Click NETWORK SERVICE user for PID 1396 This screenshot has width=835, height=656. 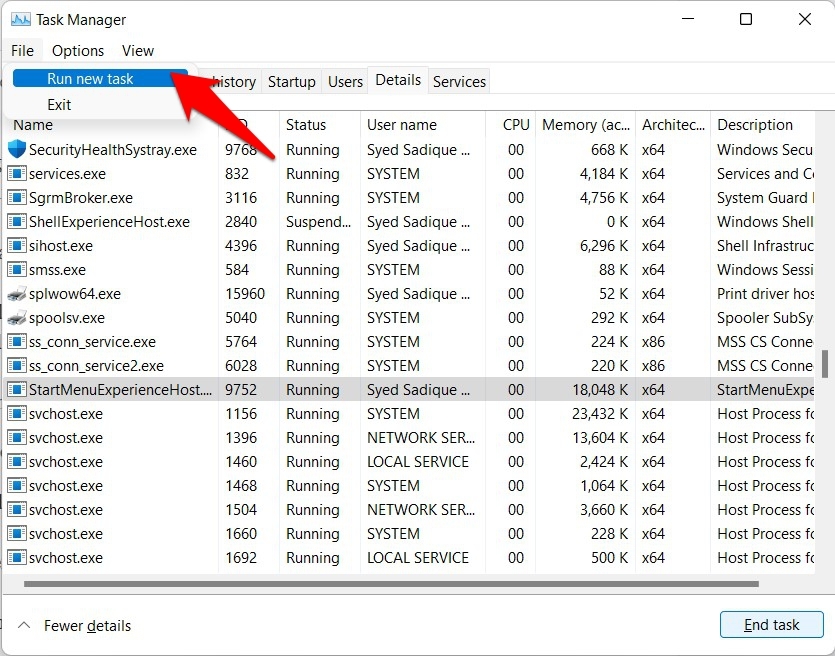pyautogui.click(x=421, y=438)
